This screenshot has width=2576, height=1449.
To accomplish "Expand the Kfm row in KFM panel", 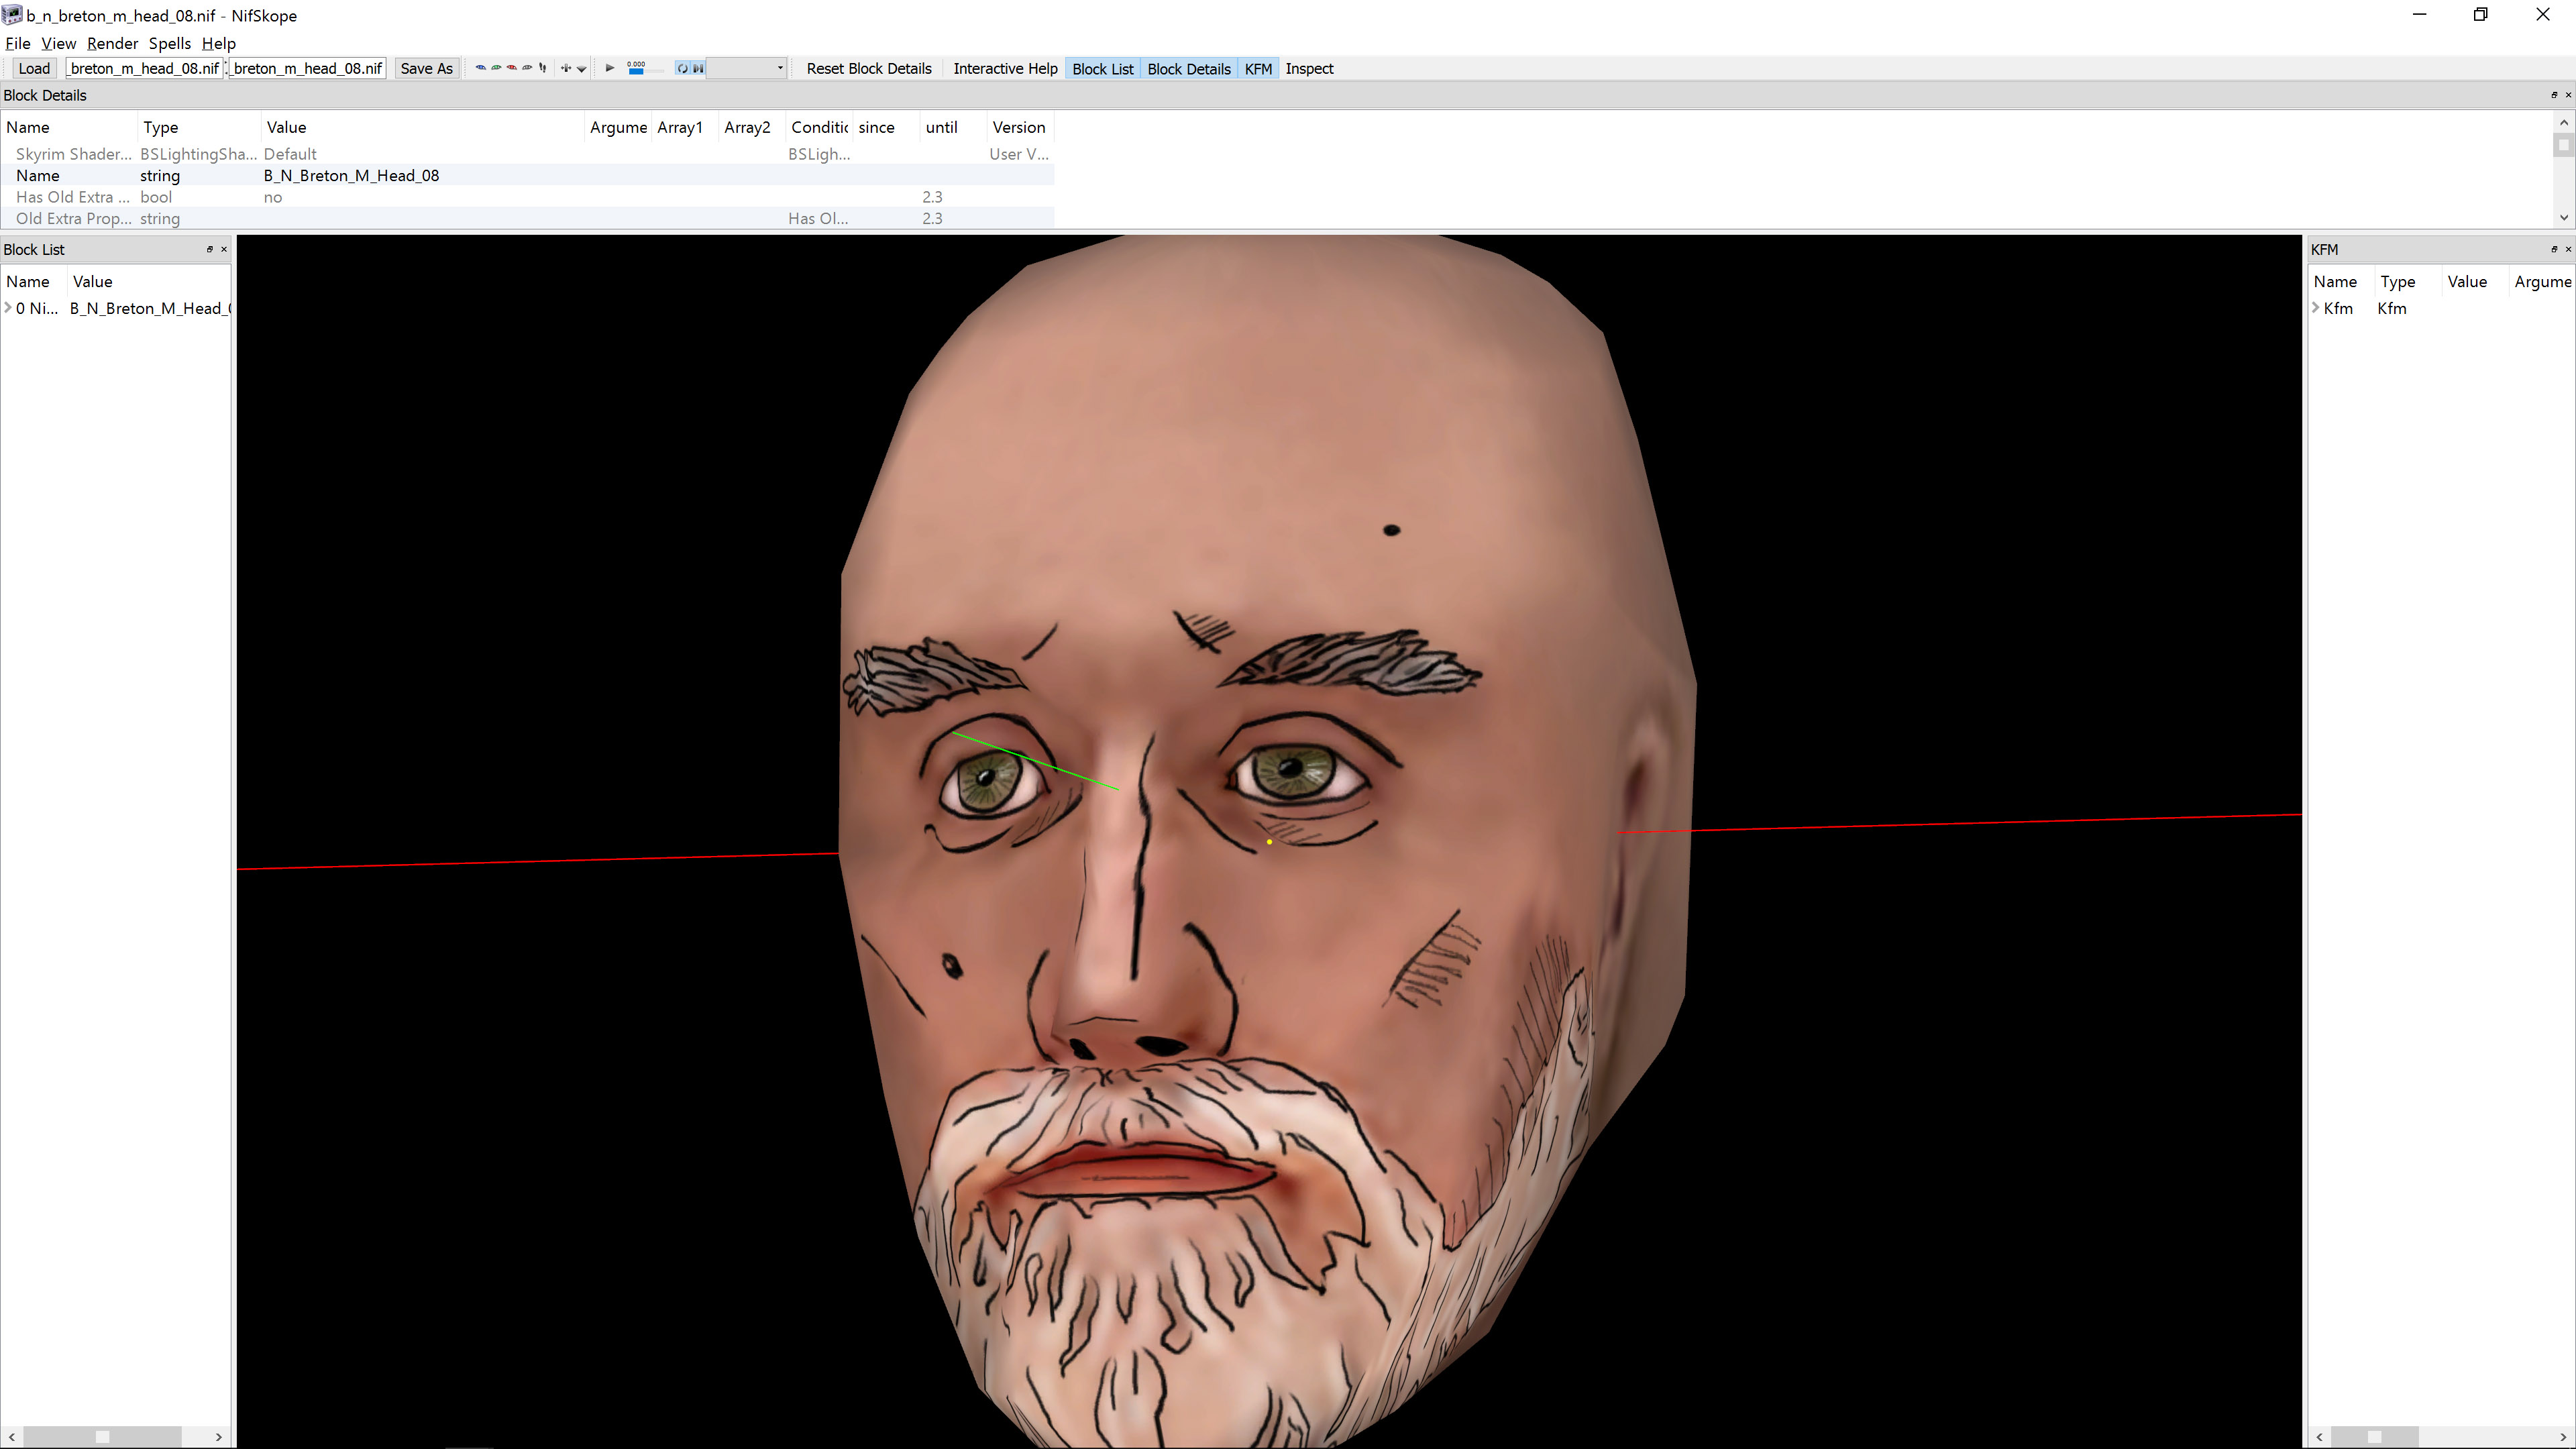I will pyautogui.click(x=2316, y=308).
